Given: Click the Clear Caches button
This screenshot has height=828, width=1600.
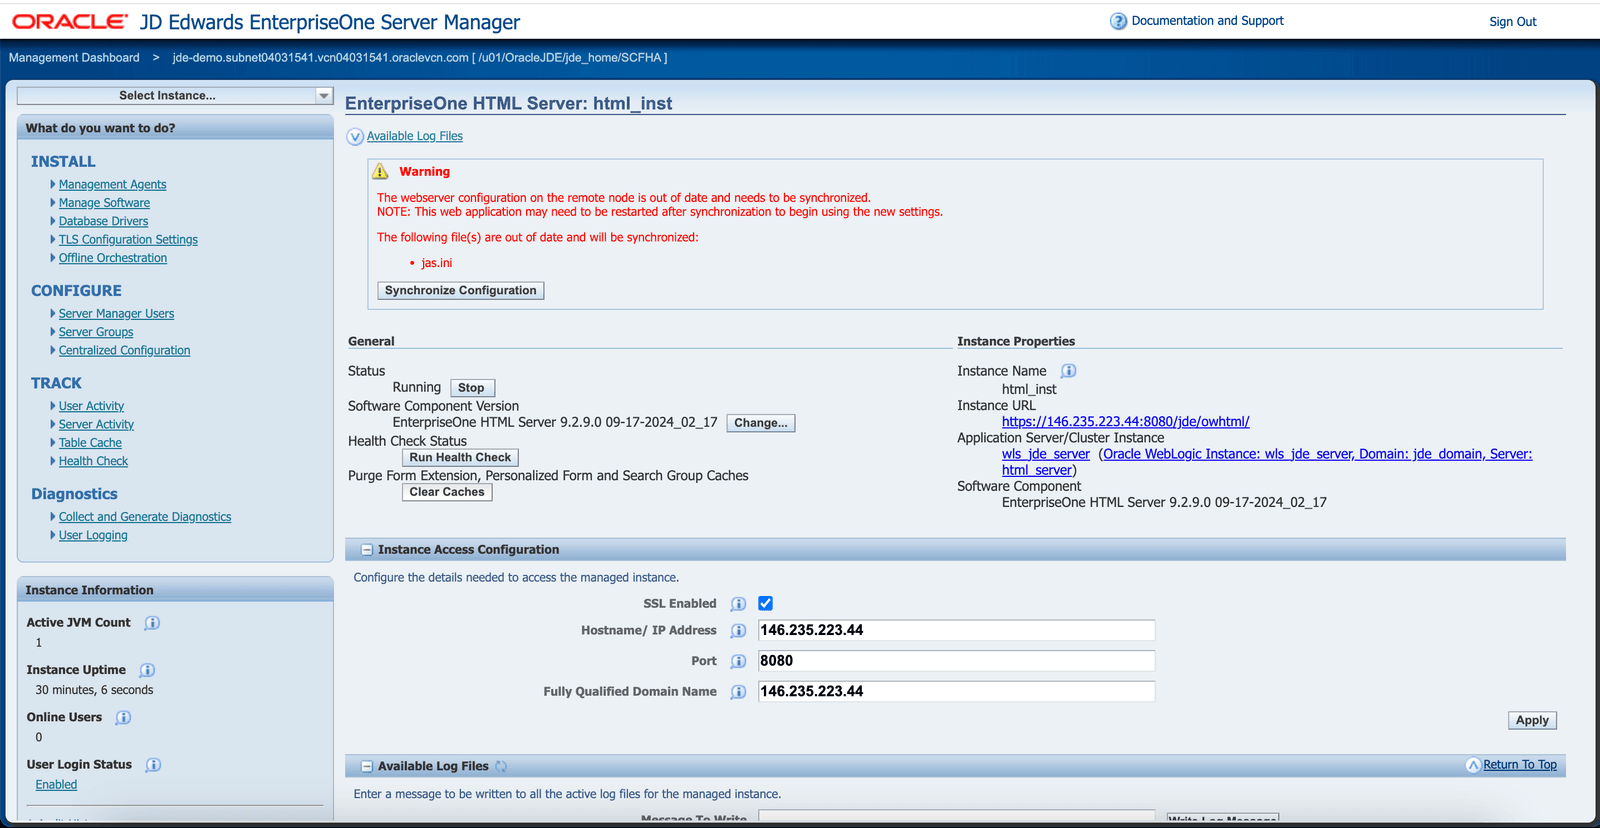Looking at the screenshot, I should pyautogui.click(x=446, y=492).
